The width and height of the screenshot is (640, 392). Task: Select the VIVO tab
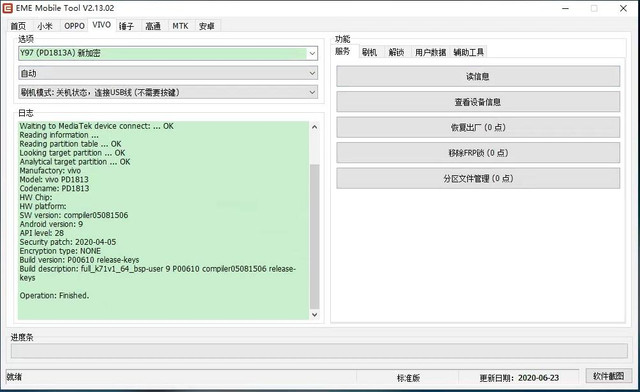click(x=102, y=25)
